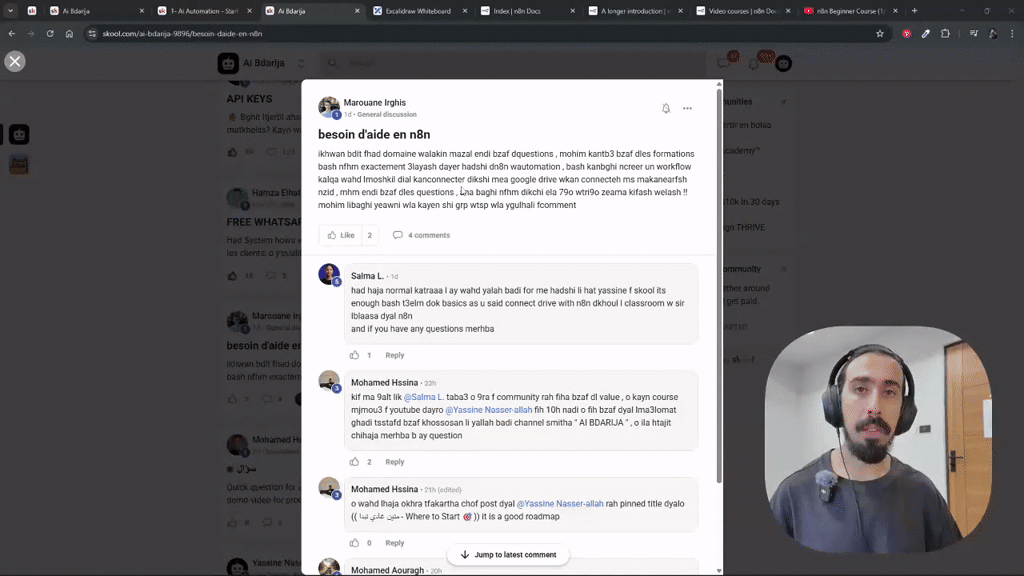
Task: Switch to Excalidraw Whiteboard tab
Action: tap(418, 11)
